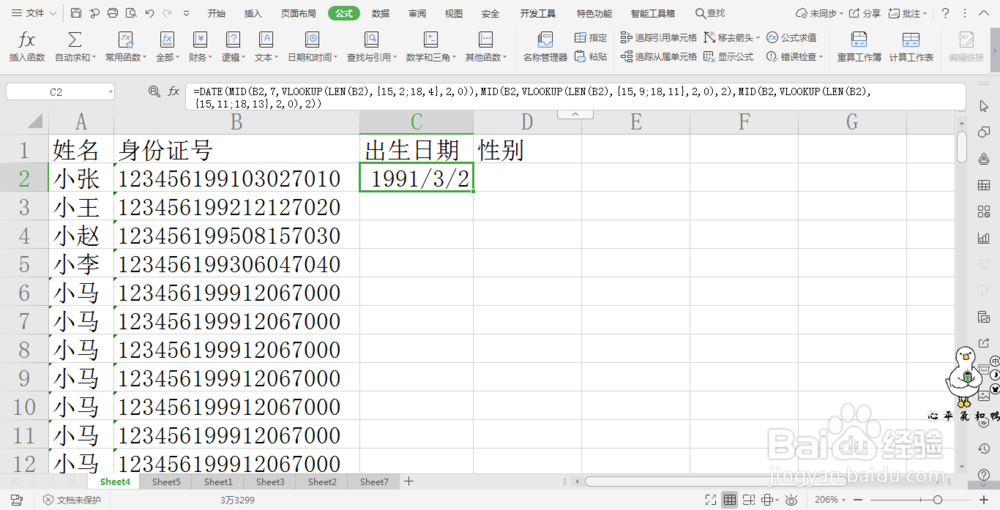
Task: Select column D header
Action: pos(527,122)
